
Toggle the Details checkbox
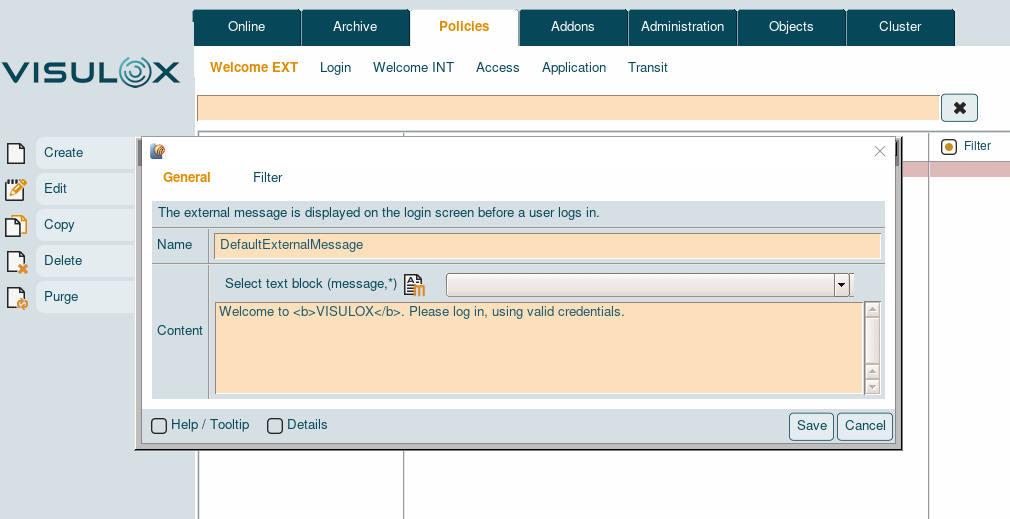click(x=275, y=426)
